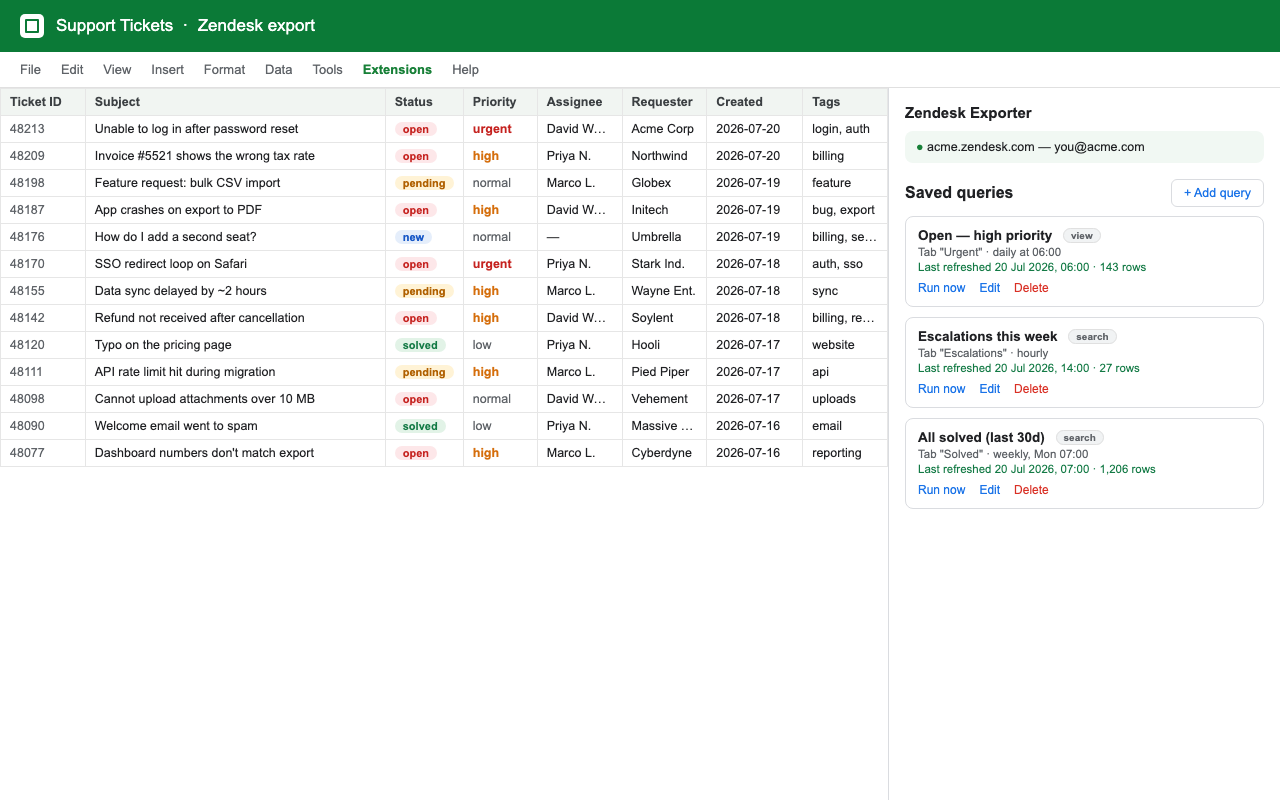
Task: Select cell "How do I add a second seat?"
Action: [x=236, y=237]
